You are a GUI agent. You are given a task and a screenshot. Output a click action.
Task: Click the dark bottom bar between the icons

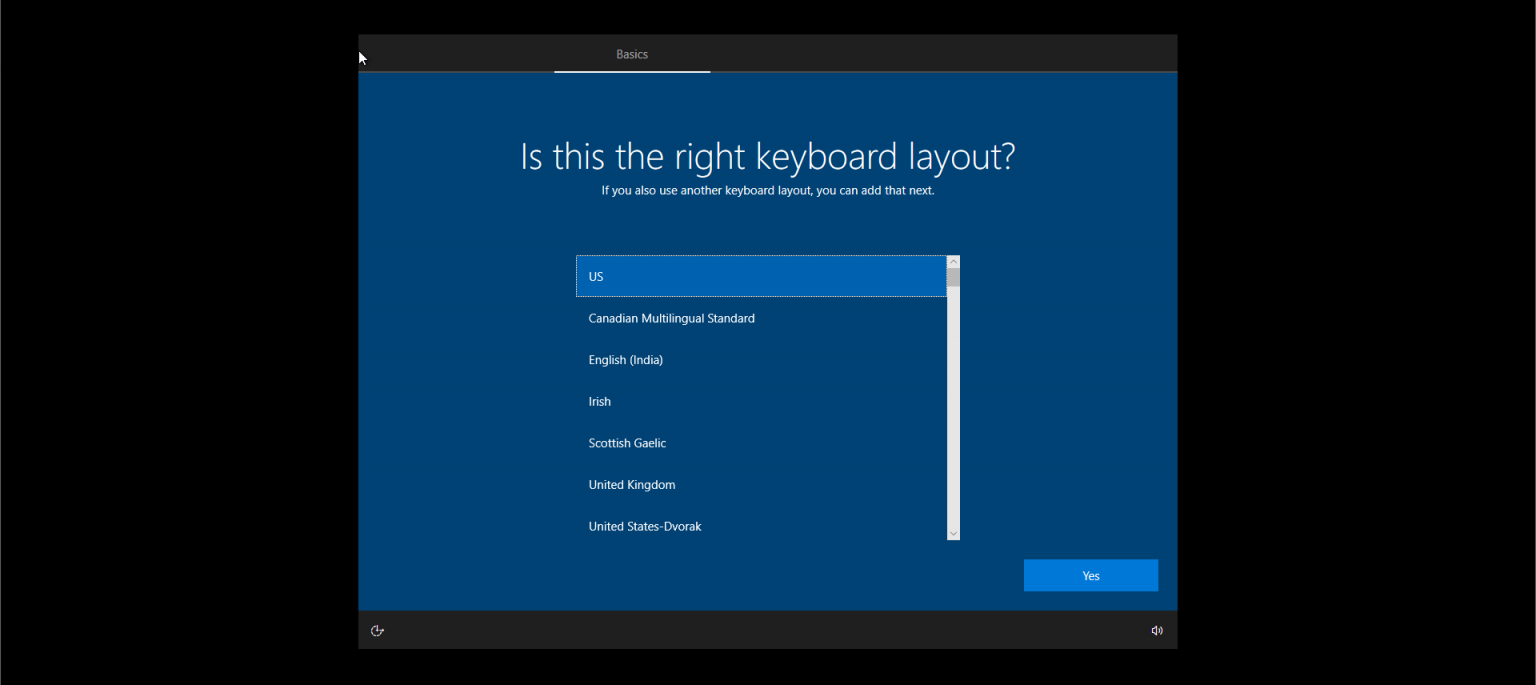click(x=767, y=631)
